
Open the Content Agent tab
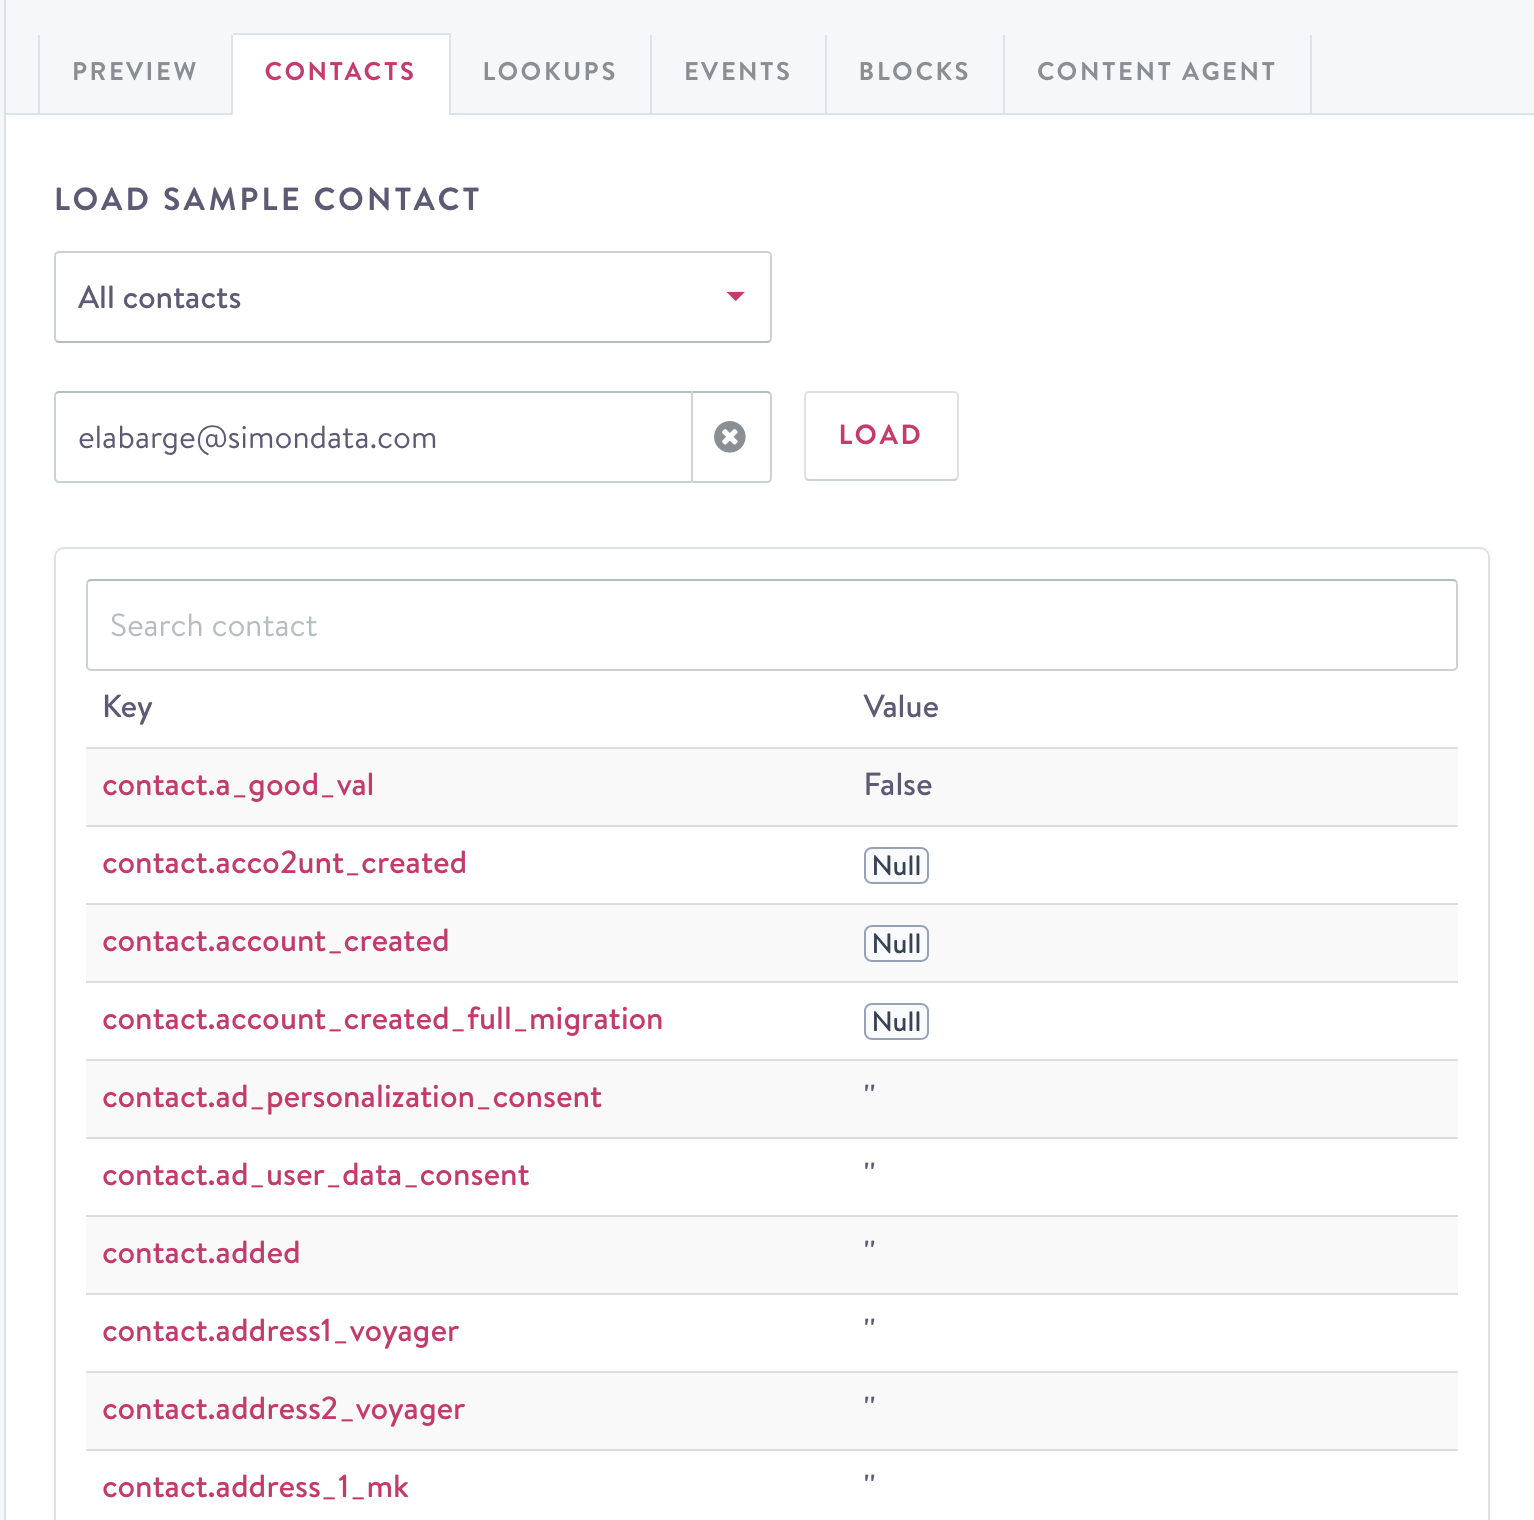pos(1157,72)
